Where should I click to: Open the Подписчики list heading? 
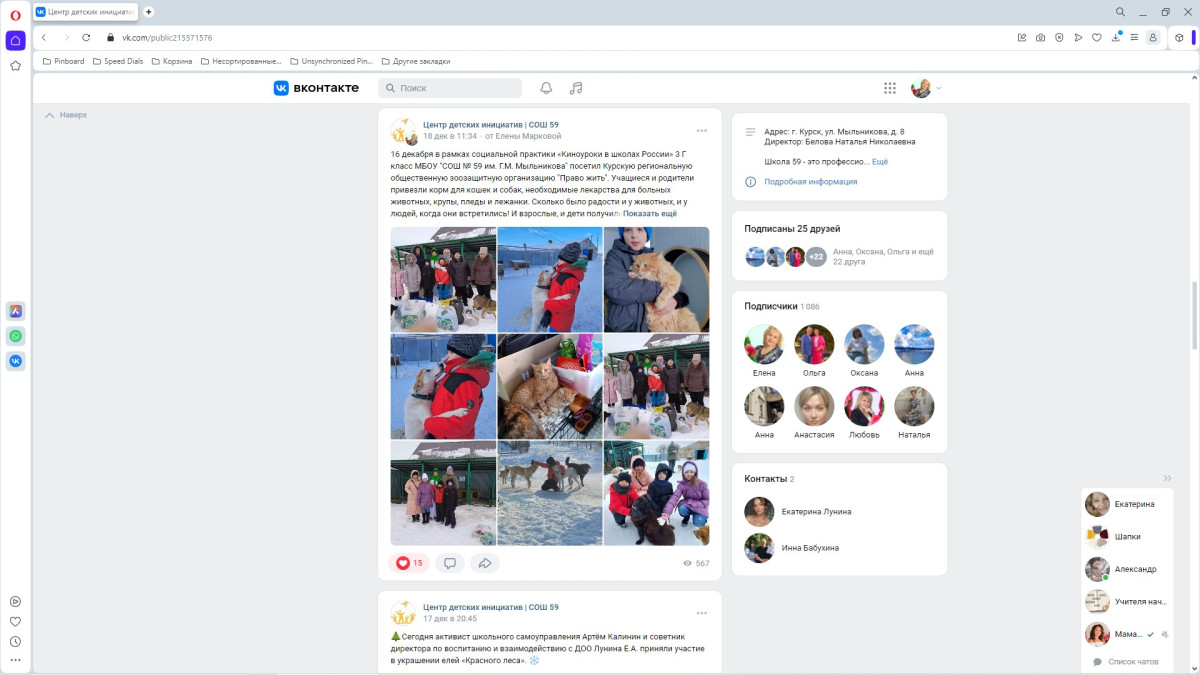tap(782, 306)
